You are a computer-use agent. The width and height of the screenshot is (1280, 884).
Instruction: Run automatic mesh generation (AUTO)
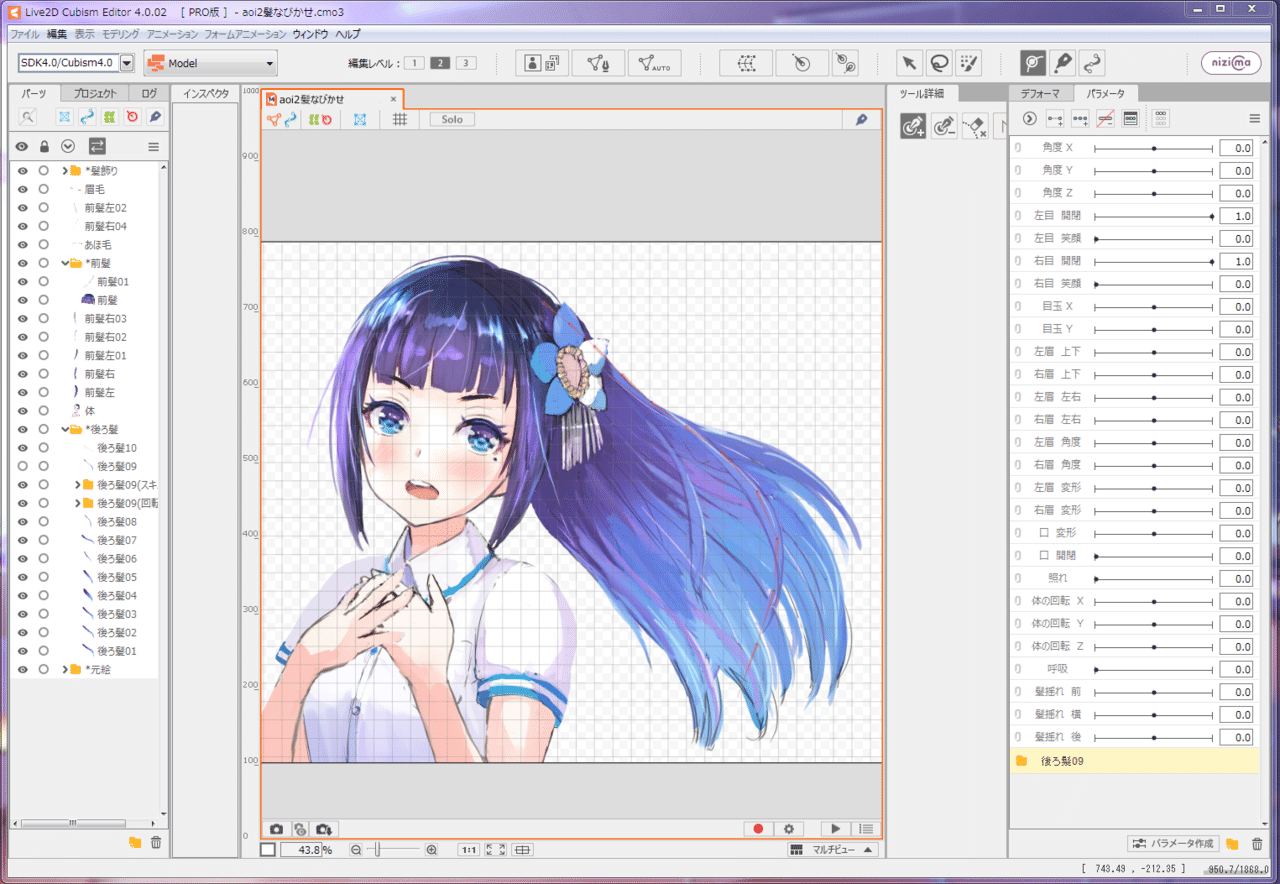coord(654,63)
